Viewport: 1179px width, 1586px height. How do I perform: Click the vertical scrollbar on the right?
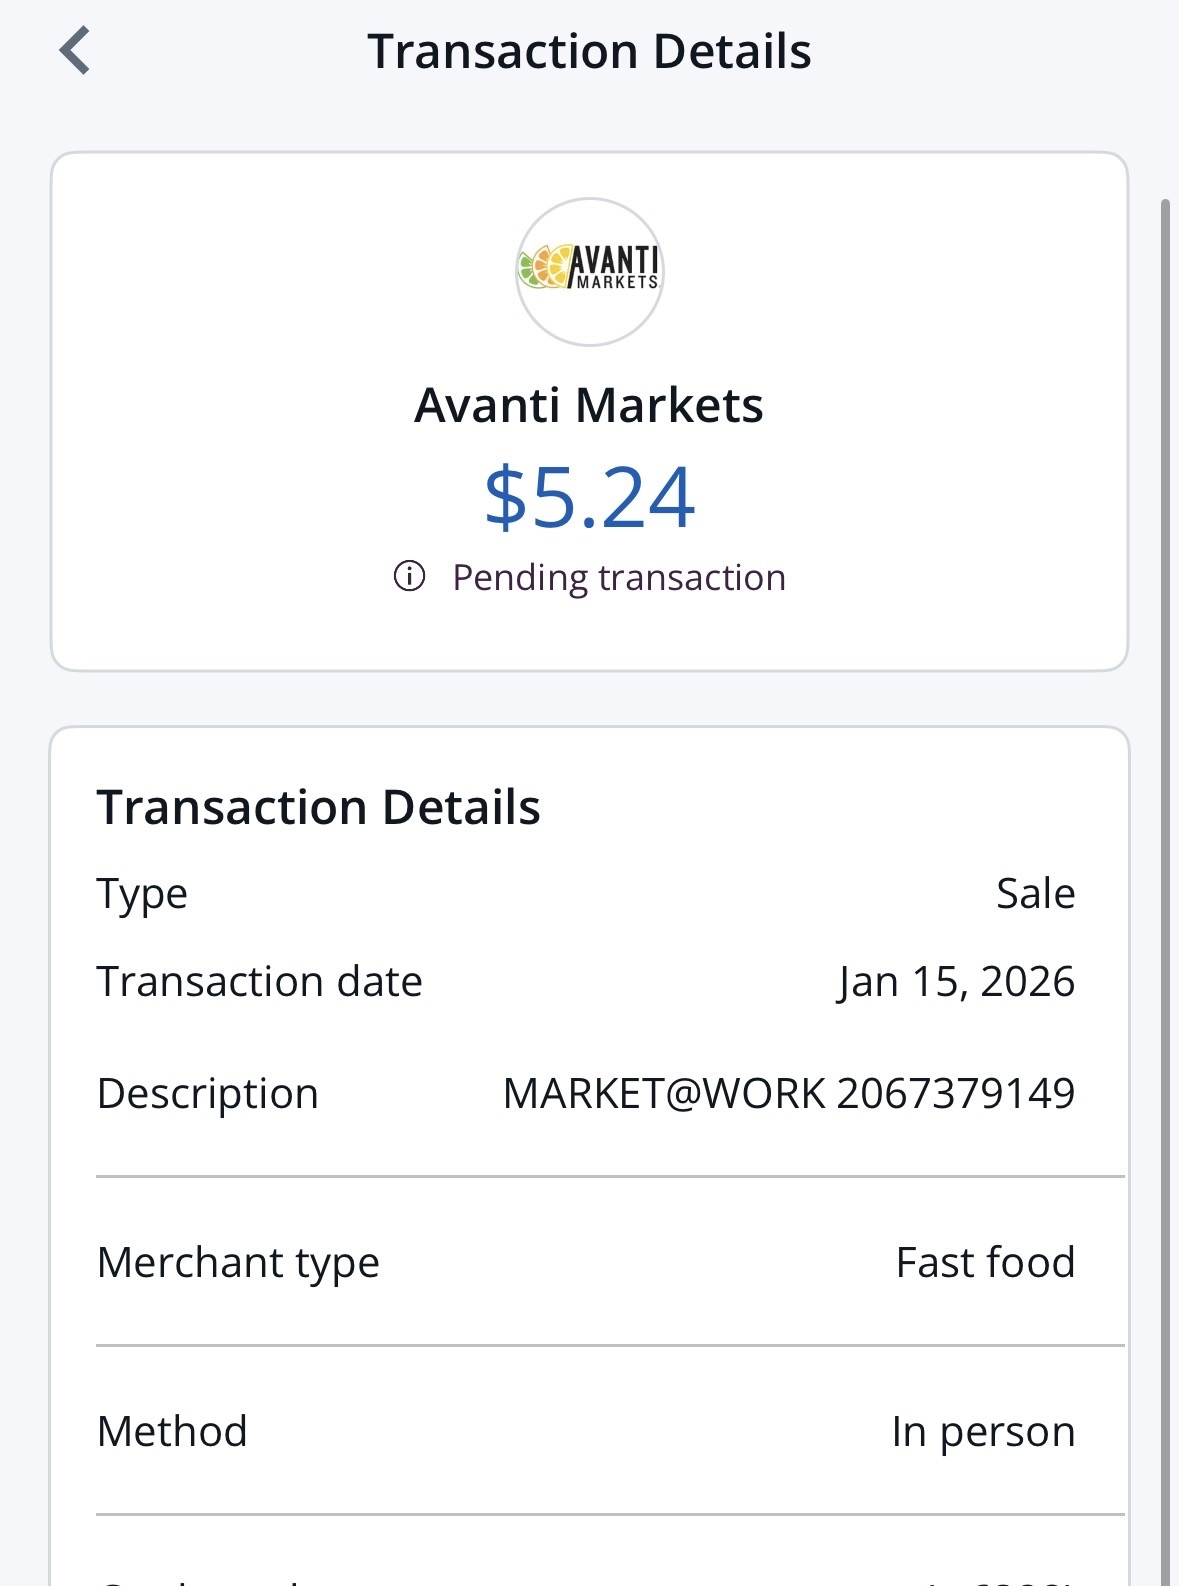coord(1165,800)
